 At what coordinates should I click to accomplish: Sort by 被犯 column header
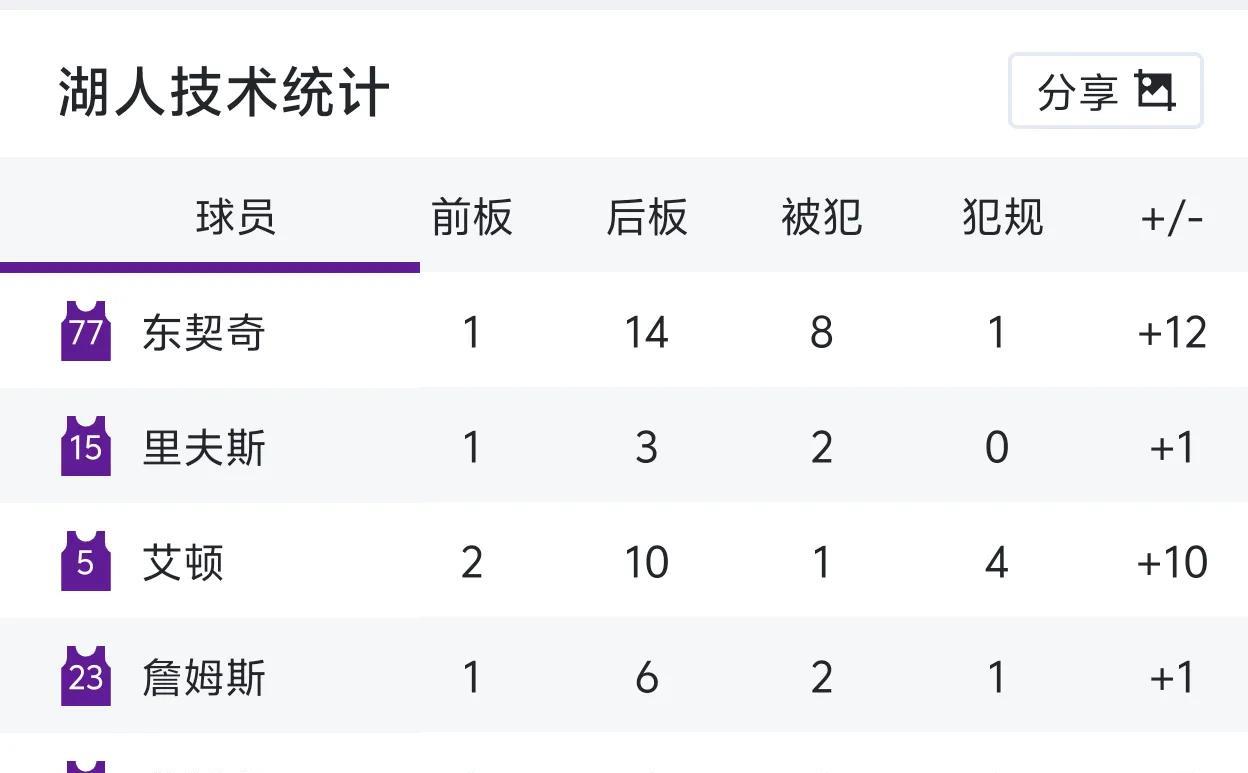(x=821, y=217)
